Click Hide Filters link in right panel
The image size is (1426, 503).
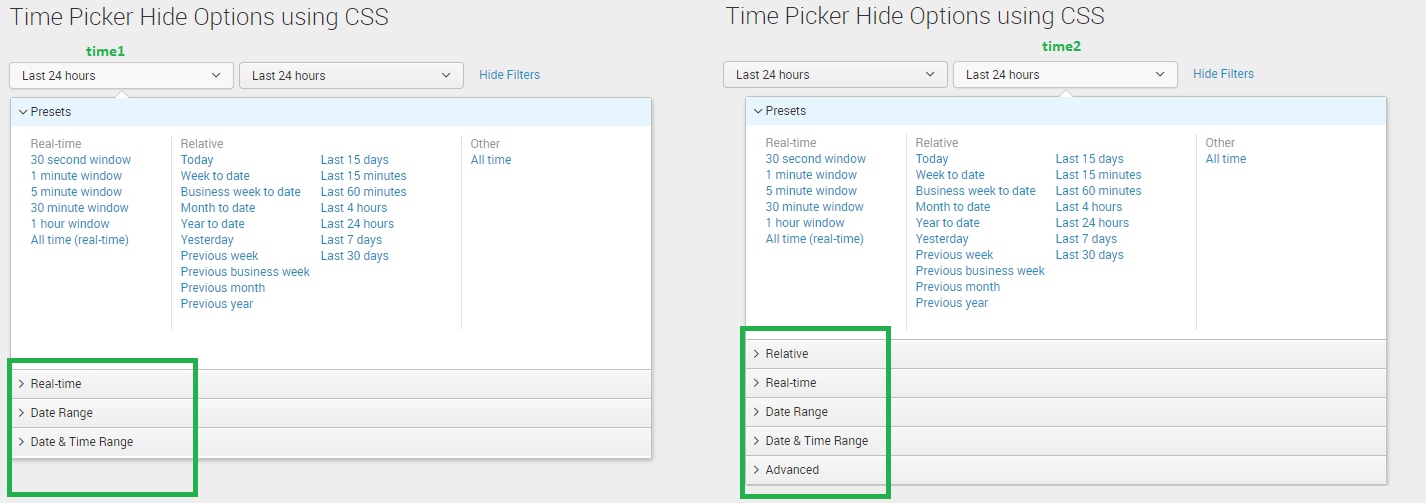tap(1223, 74)
